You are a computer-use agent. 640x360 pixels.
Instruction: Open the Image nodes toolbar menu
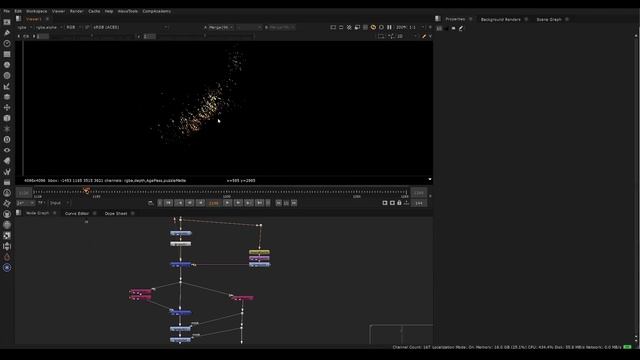(x=7, y=22)
